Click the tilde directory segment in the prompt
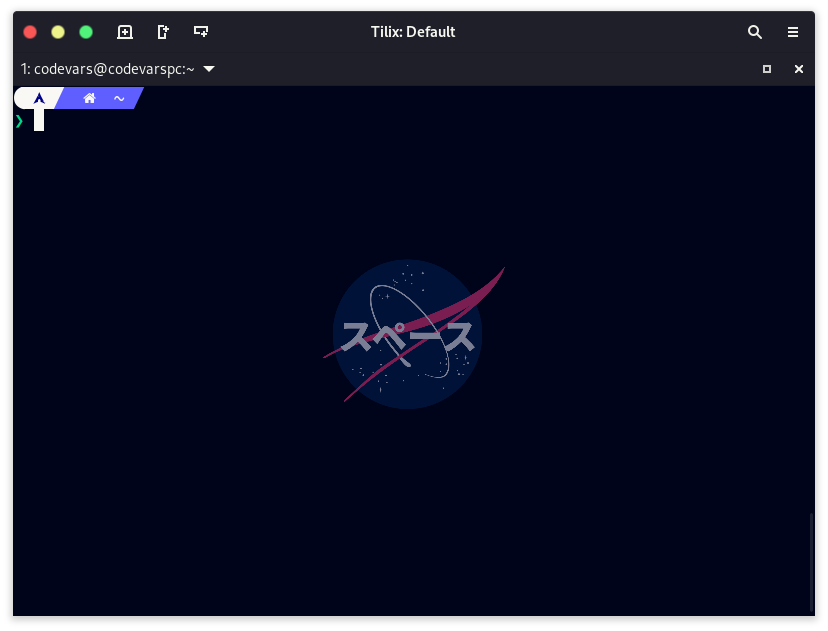Screen dimensions: 828x631 click(x=119, y=98)
